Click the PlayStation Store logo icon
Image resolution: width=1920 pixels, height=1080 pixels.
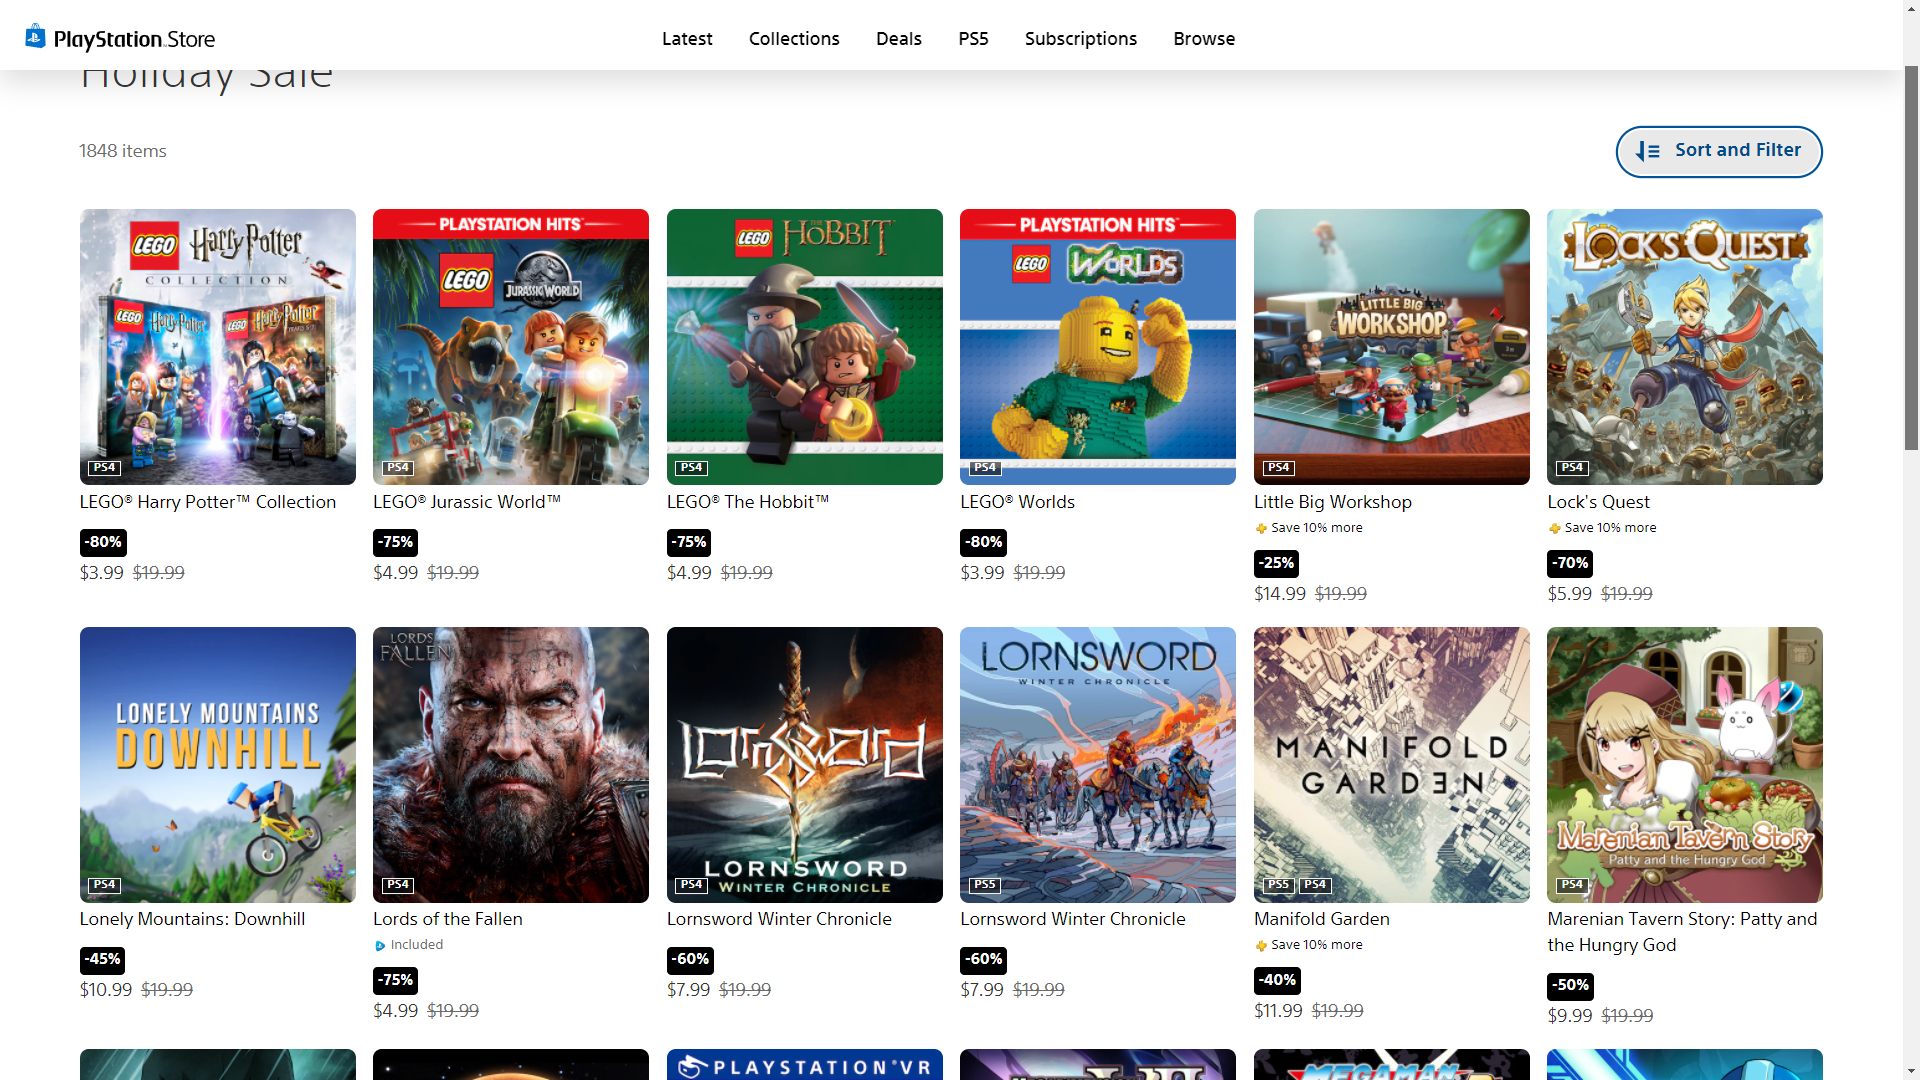(x=36, y=37)
